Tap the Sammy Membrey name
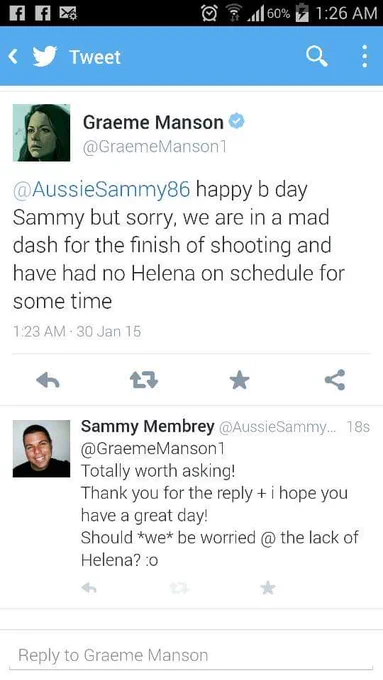Screen dimensions: 383x680 pyautogui.click(x=147, y=426)
